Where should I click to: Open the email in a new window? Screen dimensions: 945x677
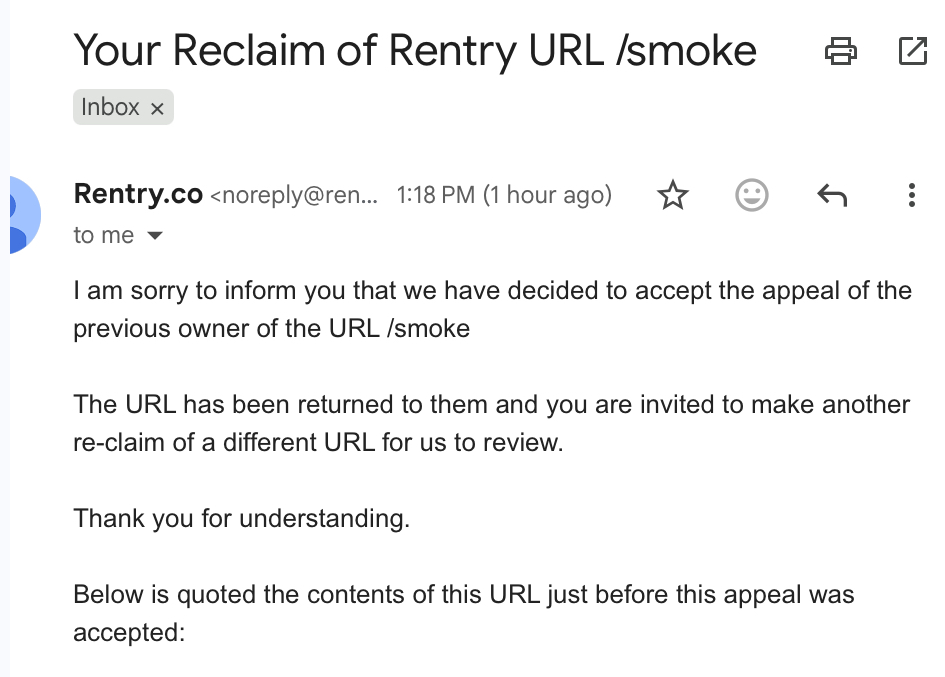(912, 50)
